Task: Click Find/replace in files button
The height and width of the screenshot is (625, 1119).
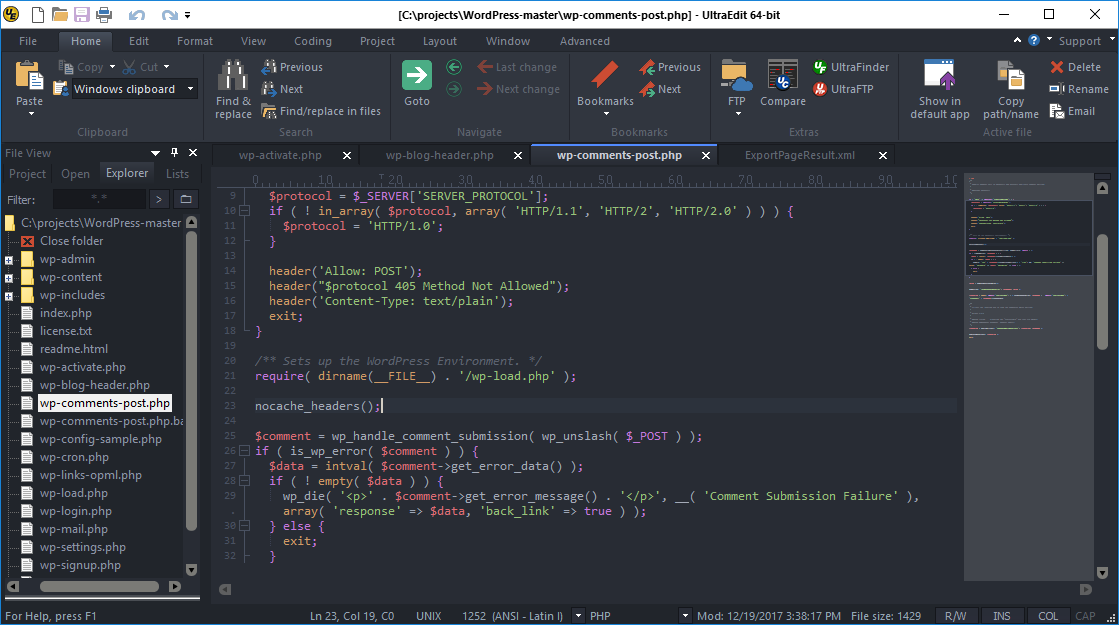Action: tap(322, 111)
